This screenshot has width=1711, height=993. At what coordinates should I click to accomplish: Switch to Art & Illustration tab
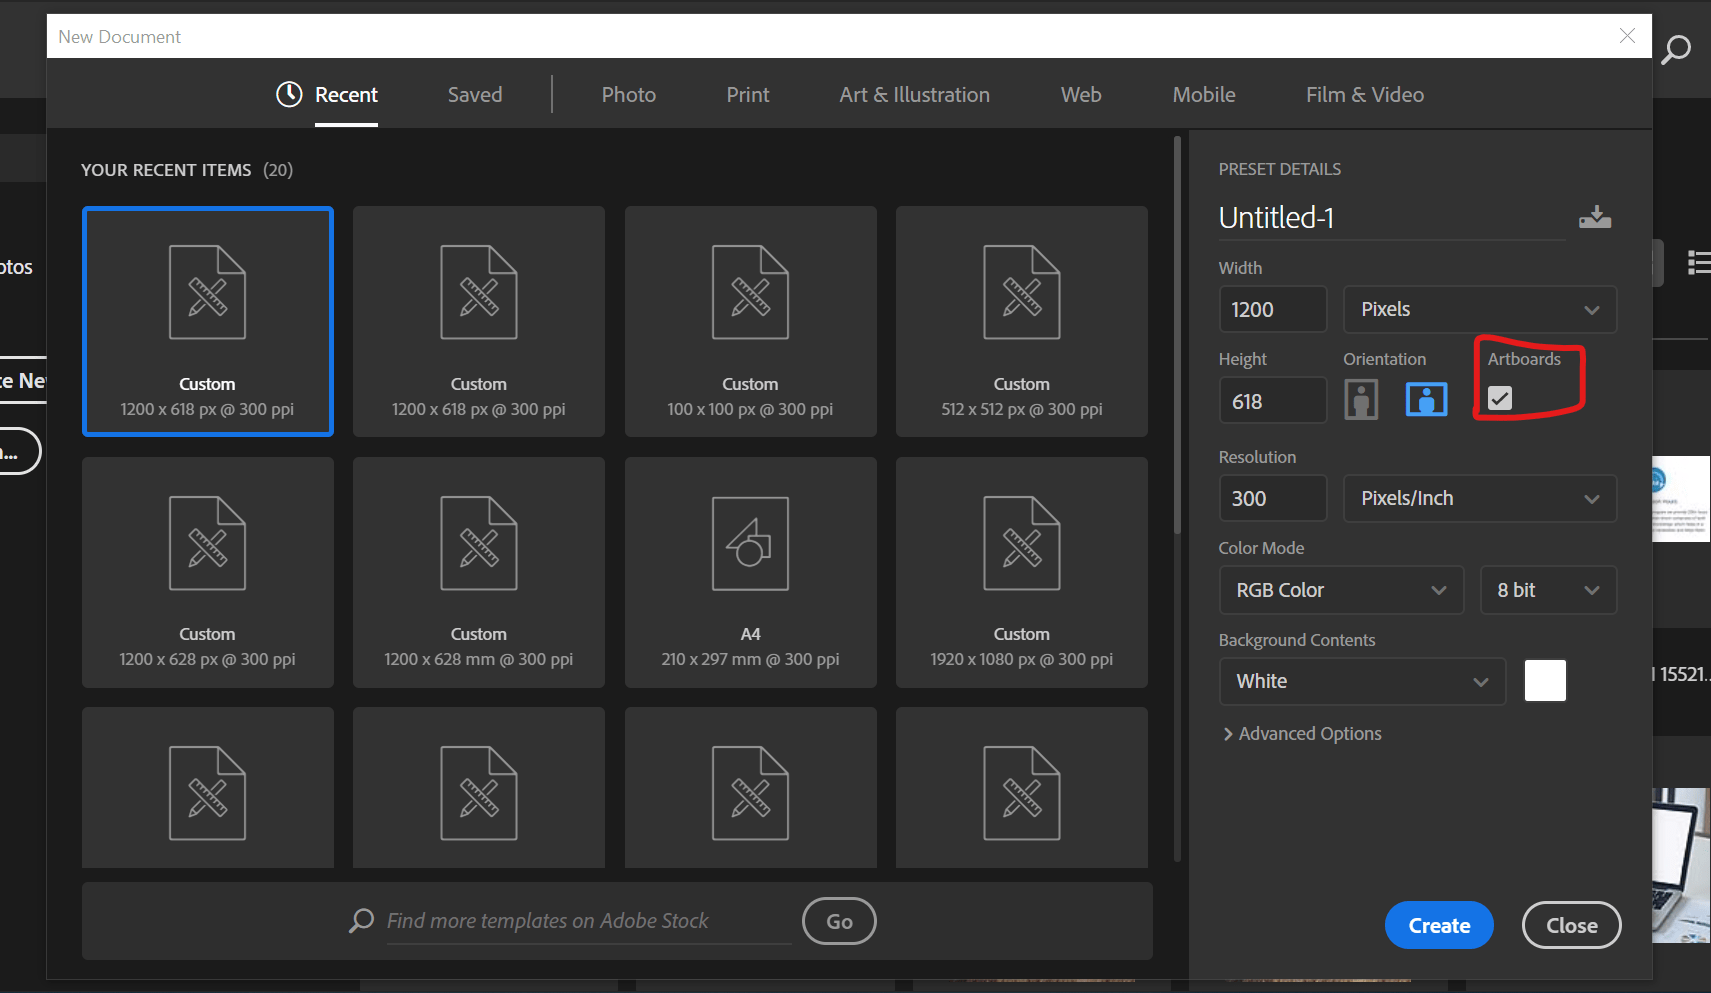915,95
